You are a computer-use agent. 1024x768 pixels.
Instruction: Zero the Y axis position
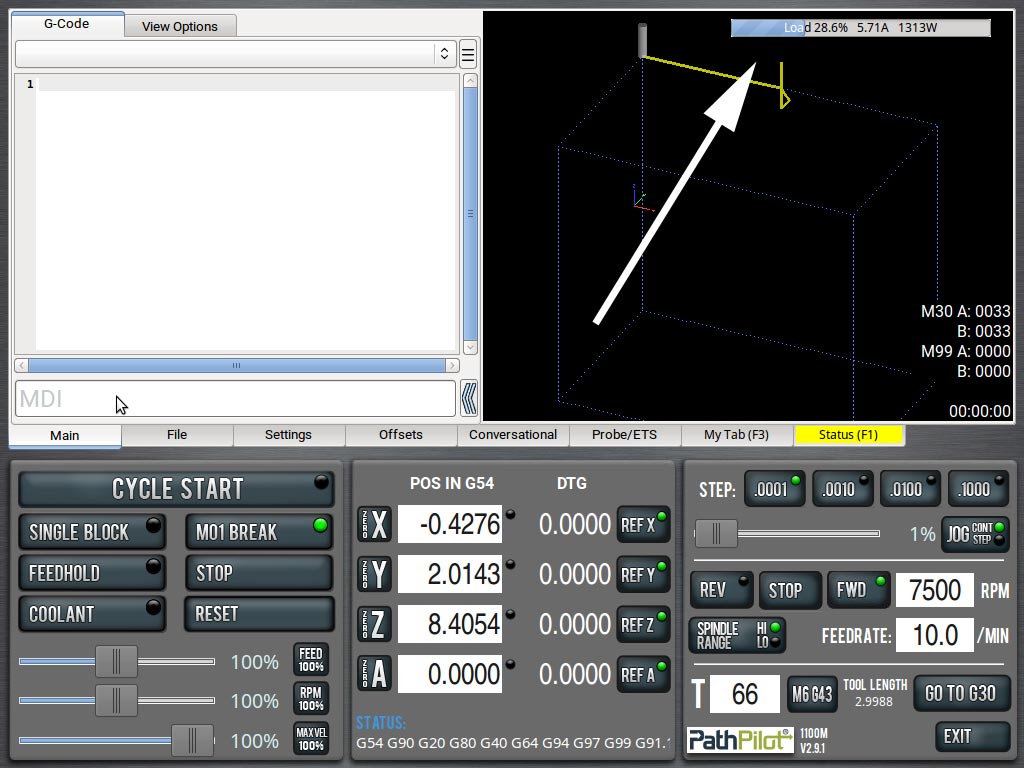click(374, 574)
